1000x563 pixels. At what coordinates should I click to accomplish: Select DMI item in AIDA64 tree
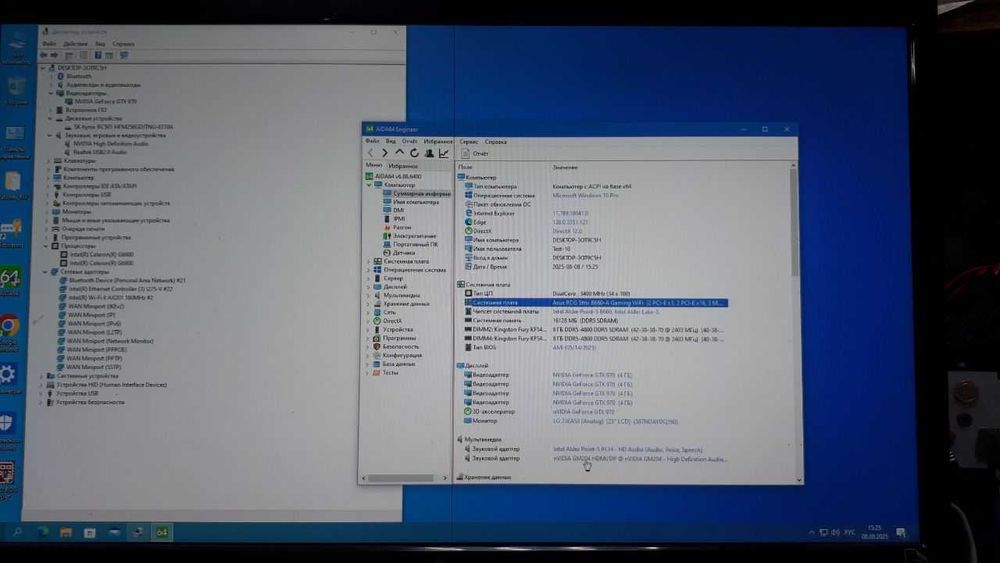[x=393, y=210]
